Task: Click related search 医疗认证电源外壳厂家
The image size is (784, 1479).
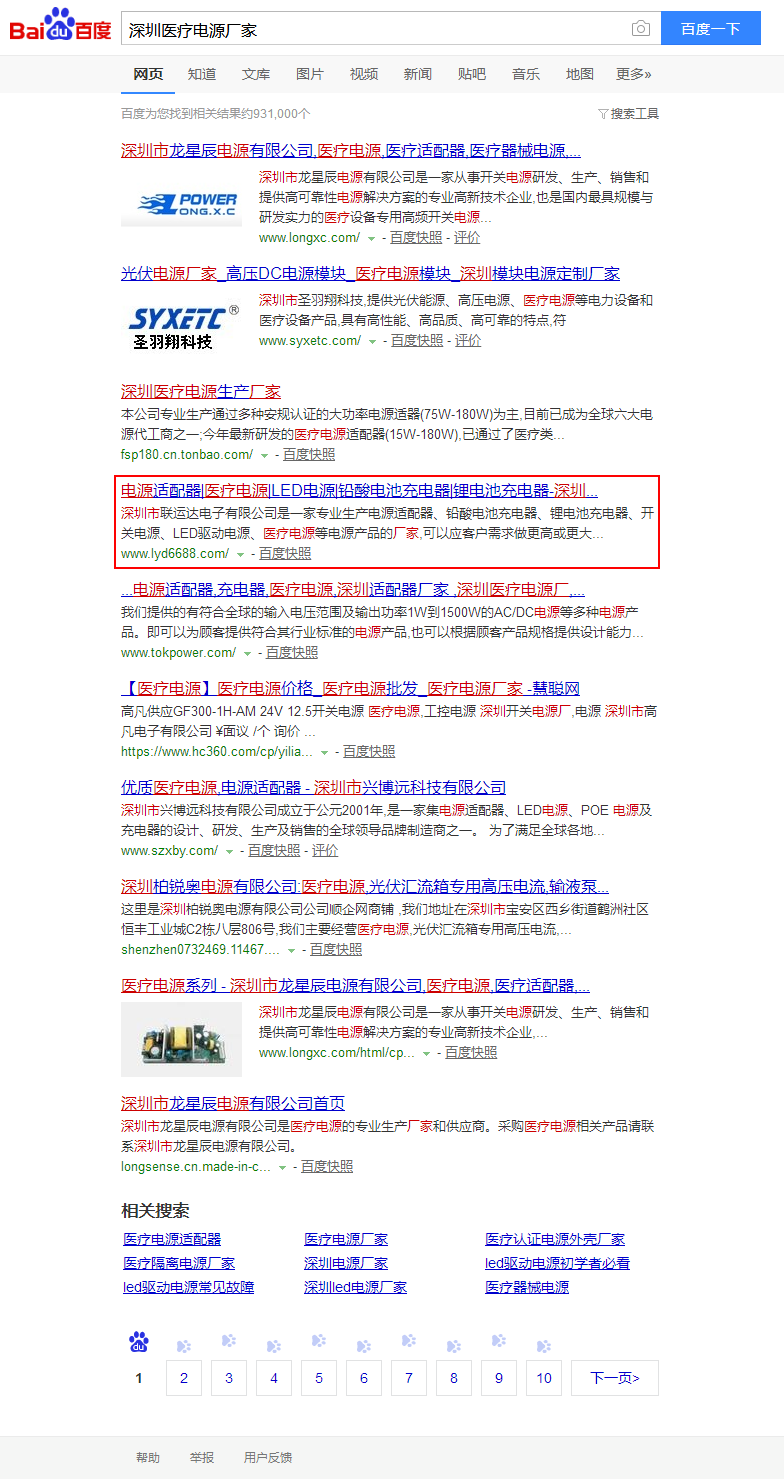Action: coord(555,1240)
